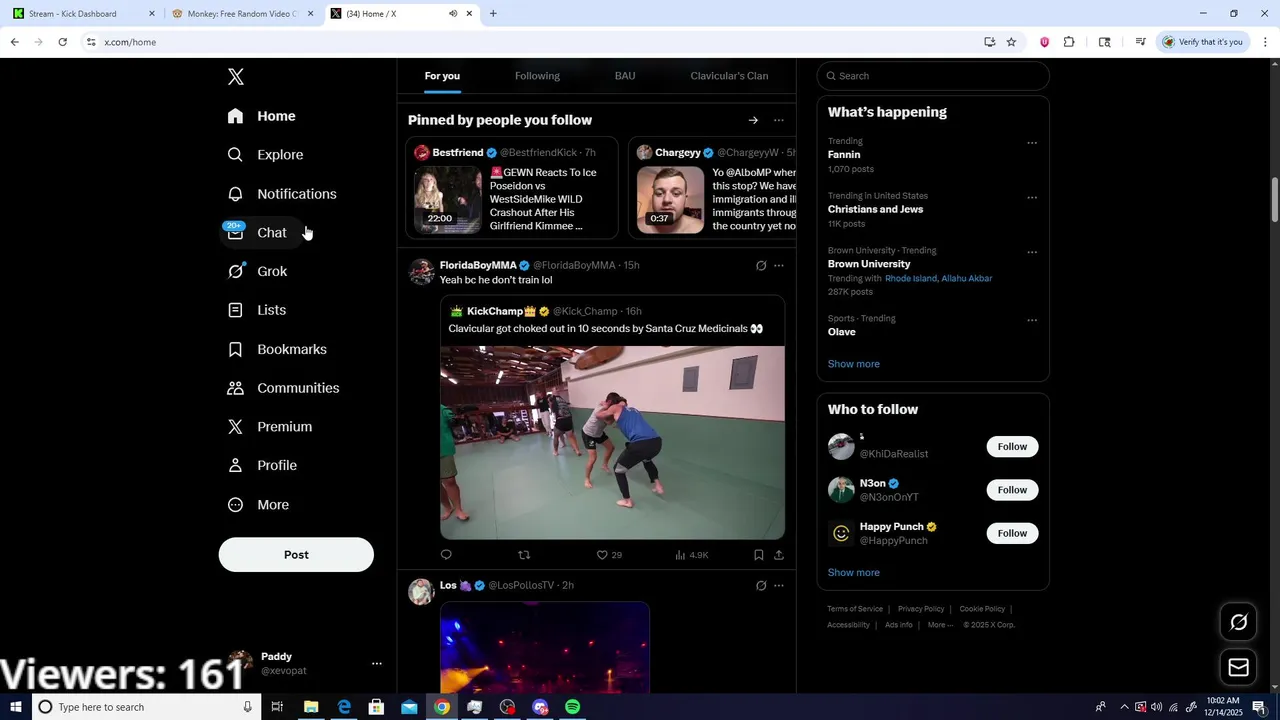
Task: Follow N3on
Action: click(x=1012, y=490)
